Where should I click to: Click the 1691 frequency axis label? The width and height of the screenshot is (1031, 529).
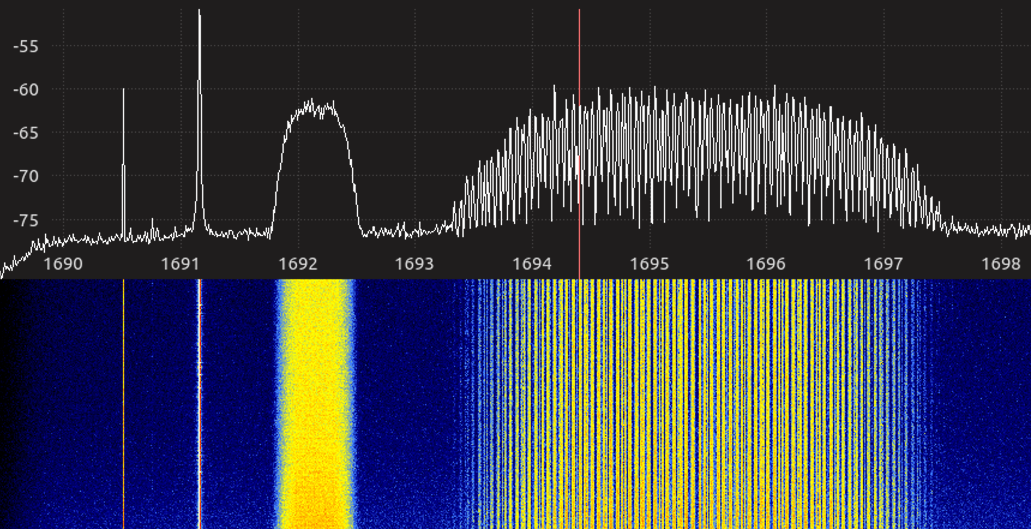point(180,264)
